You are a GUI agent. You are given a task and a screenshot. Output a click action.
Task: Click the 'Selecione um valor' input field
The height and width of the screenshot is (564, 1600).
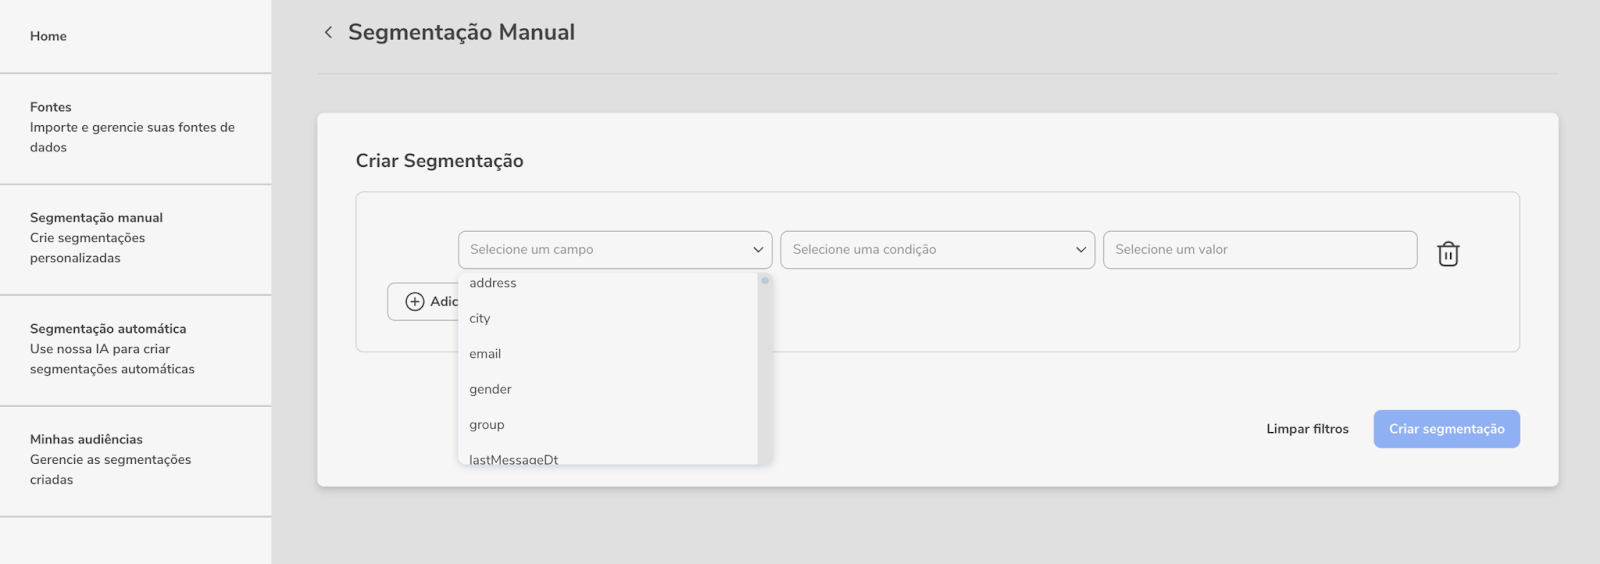1260,249
